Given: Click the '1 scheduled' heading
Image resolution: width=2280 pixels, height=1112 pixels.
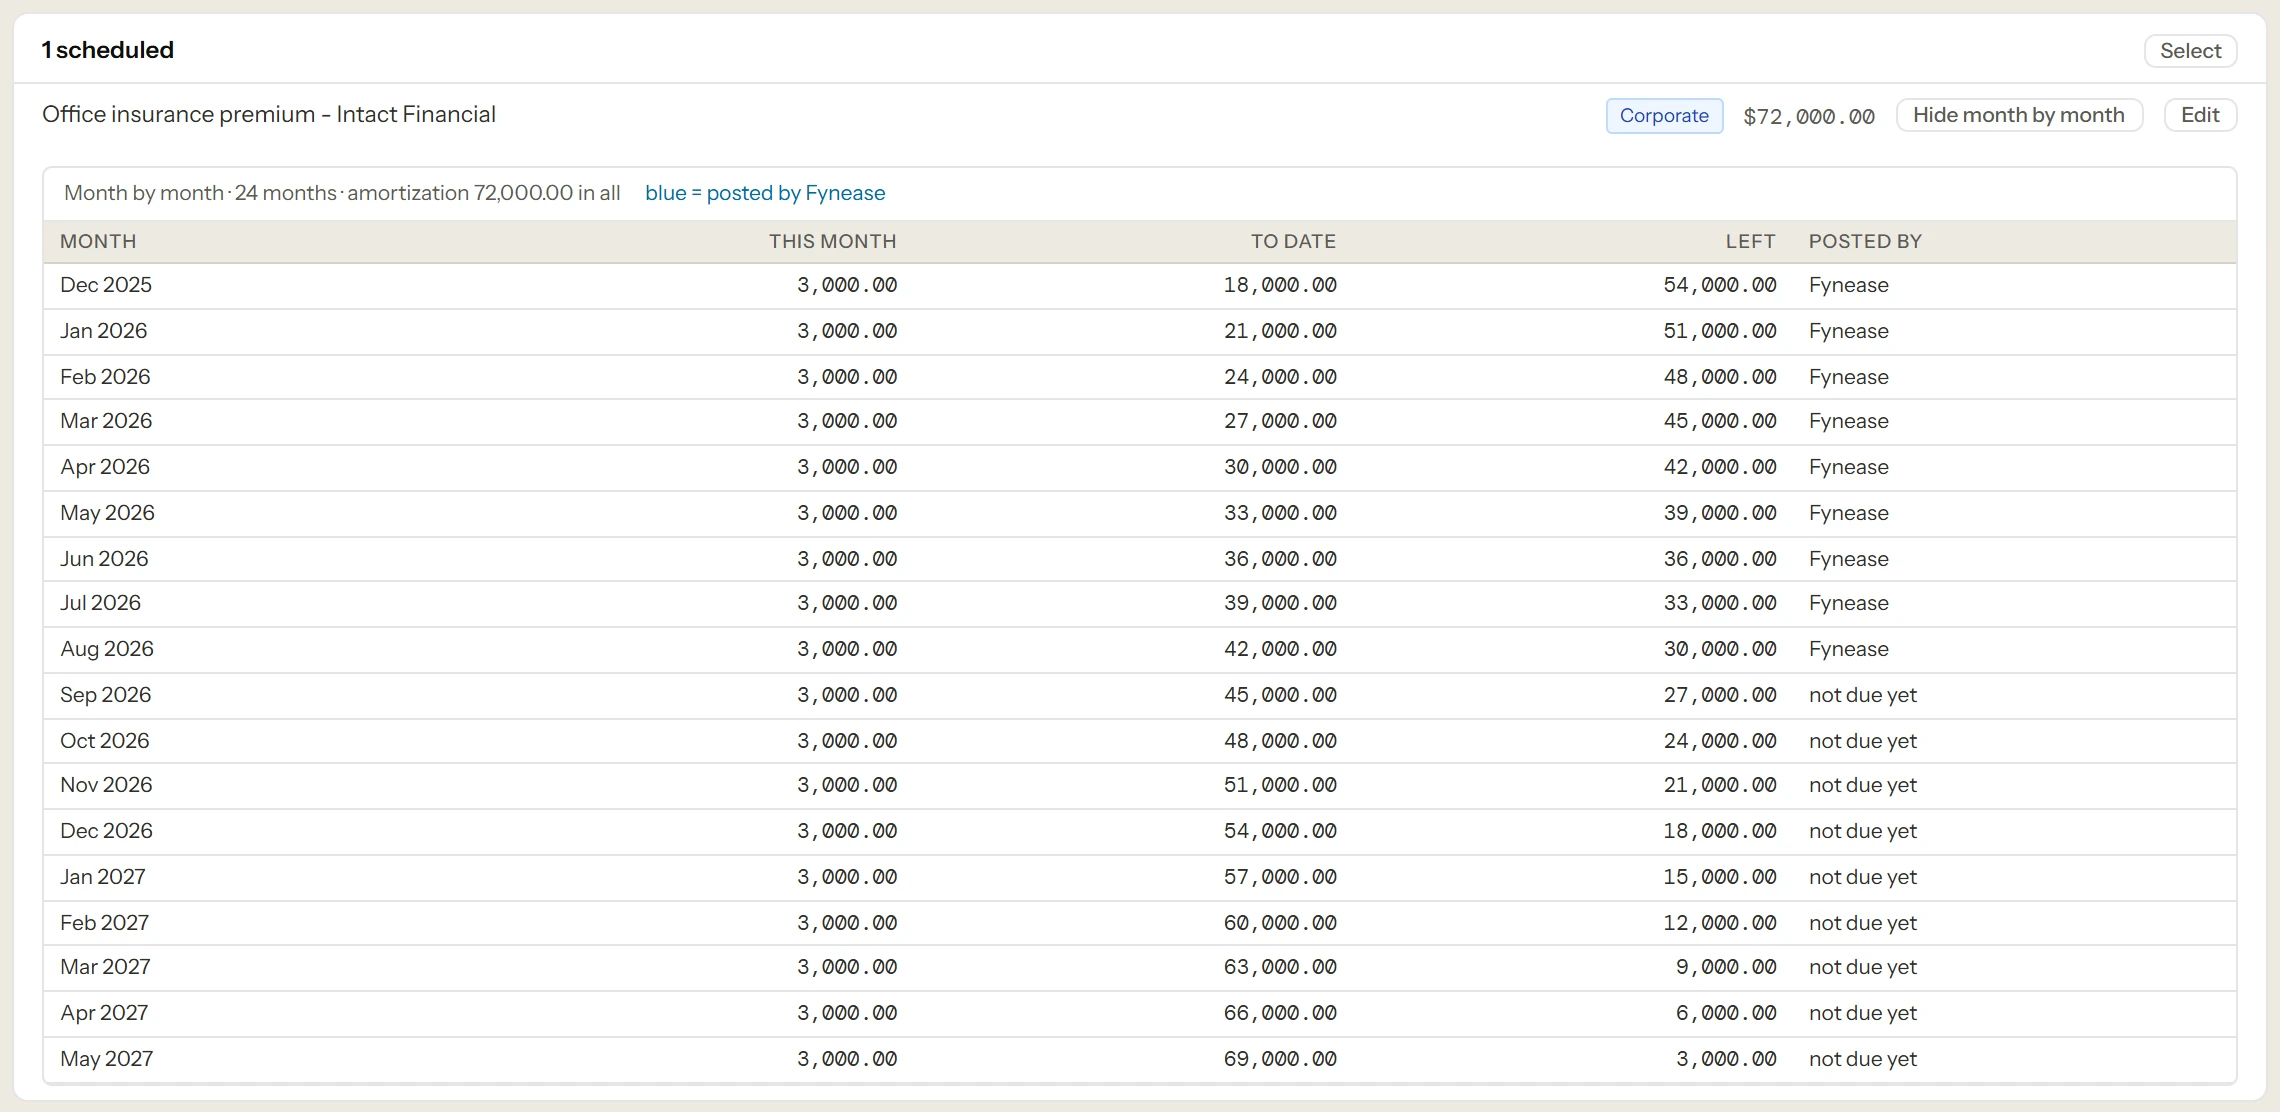Looking at the screenshot, I should point(107,50).
